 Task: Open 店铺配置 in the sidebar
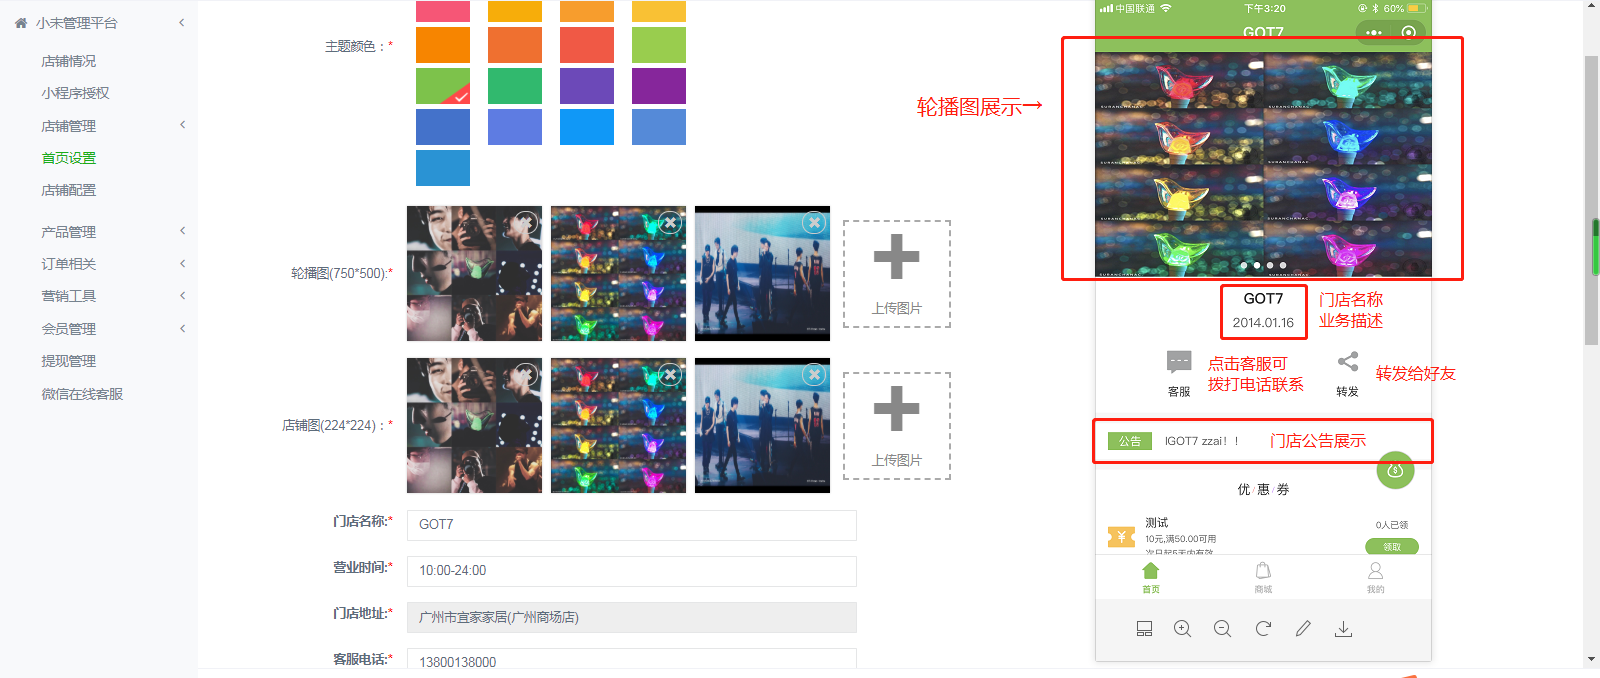pyautogui.click(x=69, y=190)
